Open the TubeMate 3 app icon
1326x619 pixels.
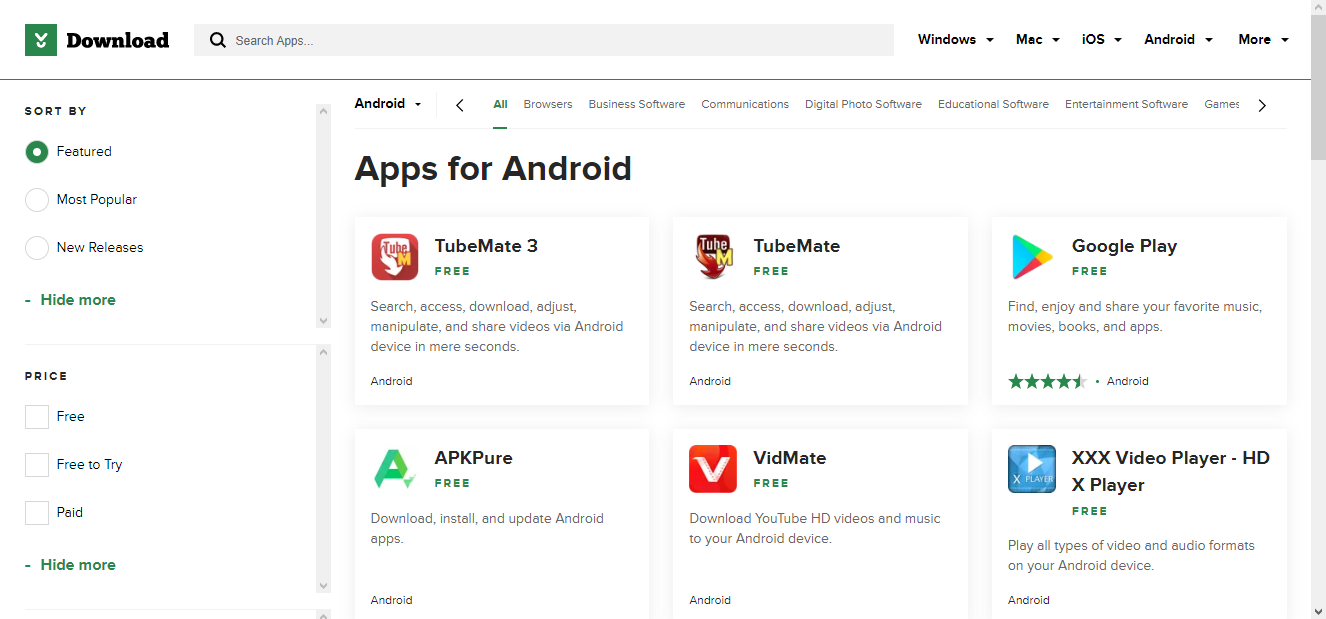tap(395, 257)
